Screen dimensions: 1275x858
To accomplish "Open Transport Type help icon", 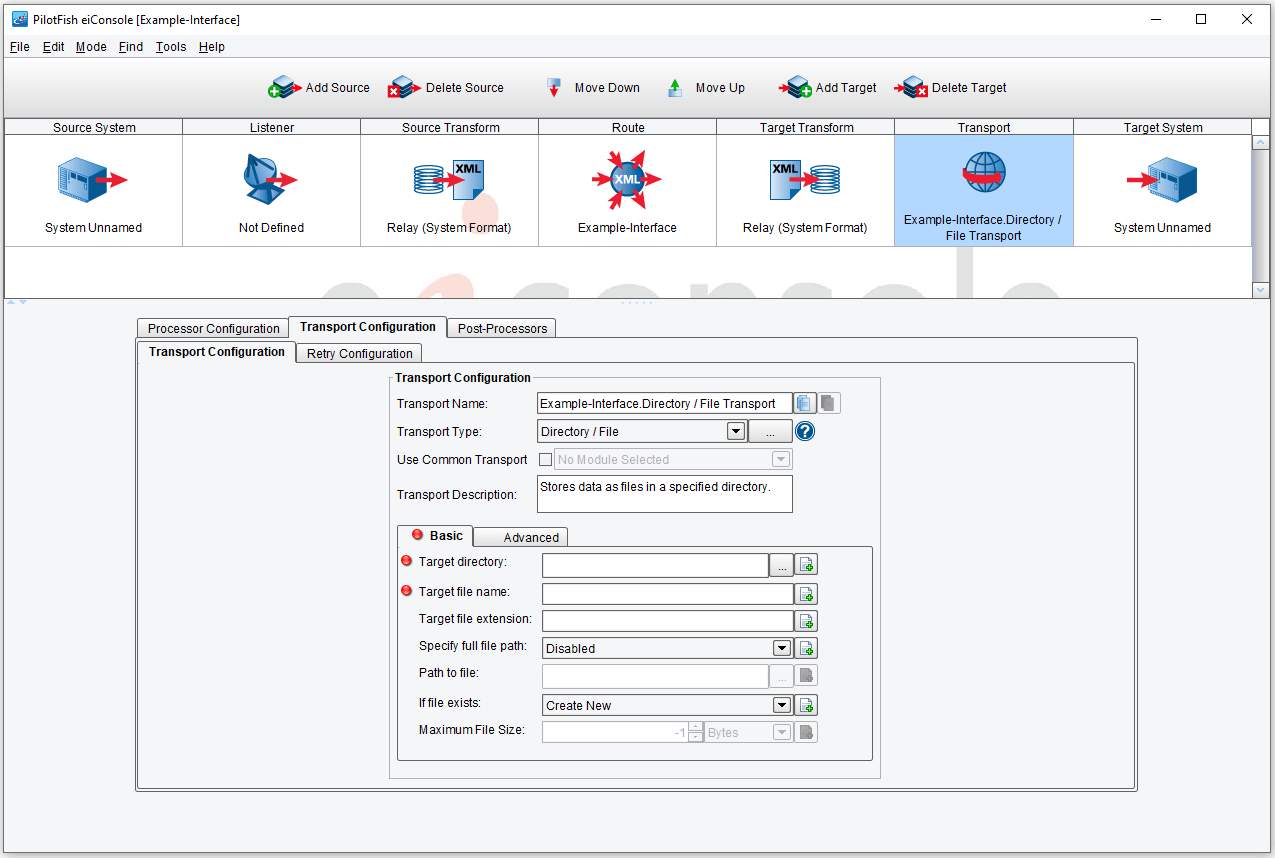I will point(805,431).
